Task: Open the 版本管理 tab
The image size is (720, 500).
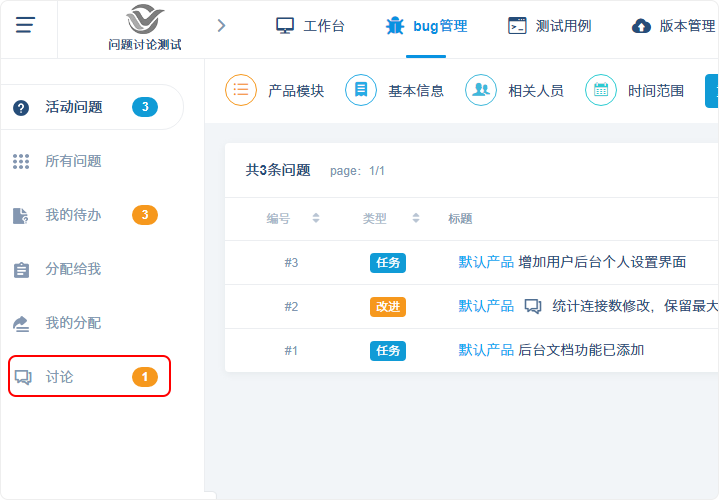Action: [x=673, y=26]
